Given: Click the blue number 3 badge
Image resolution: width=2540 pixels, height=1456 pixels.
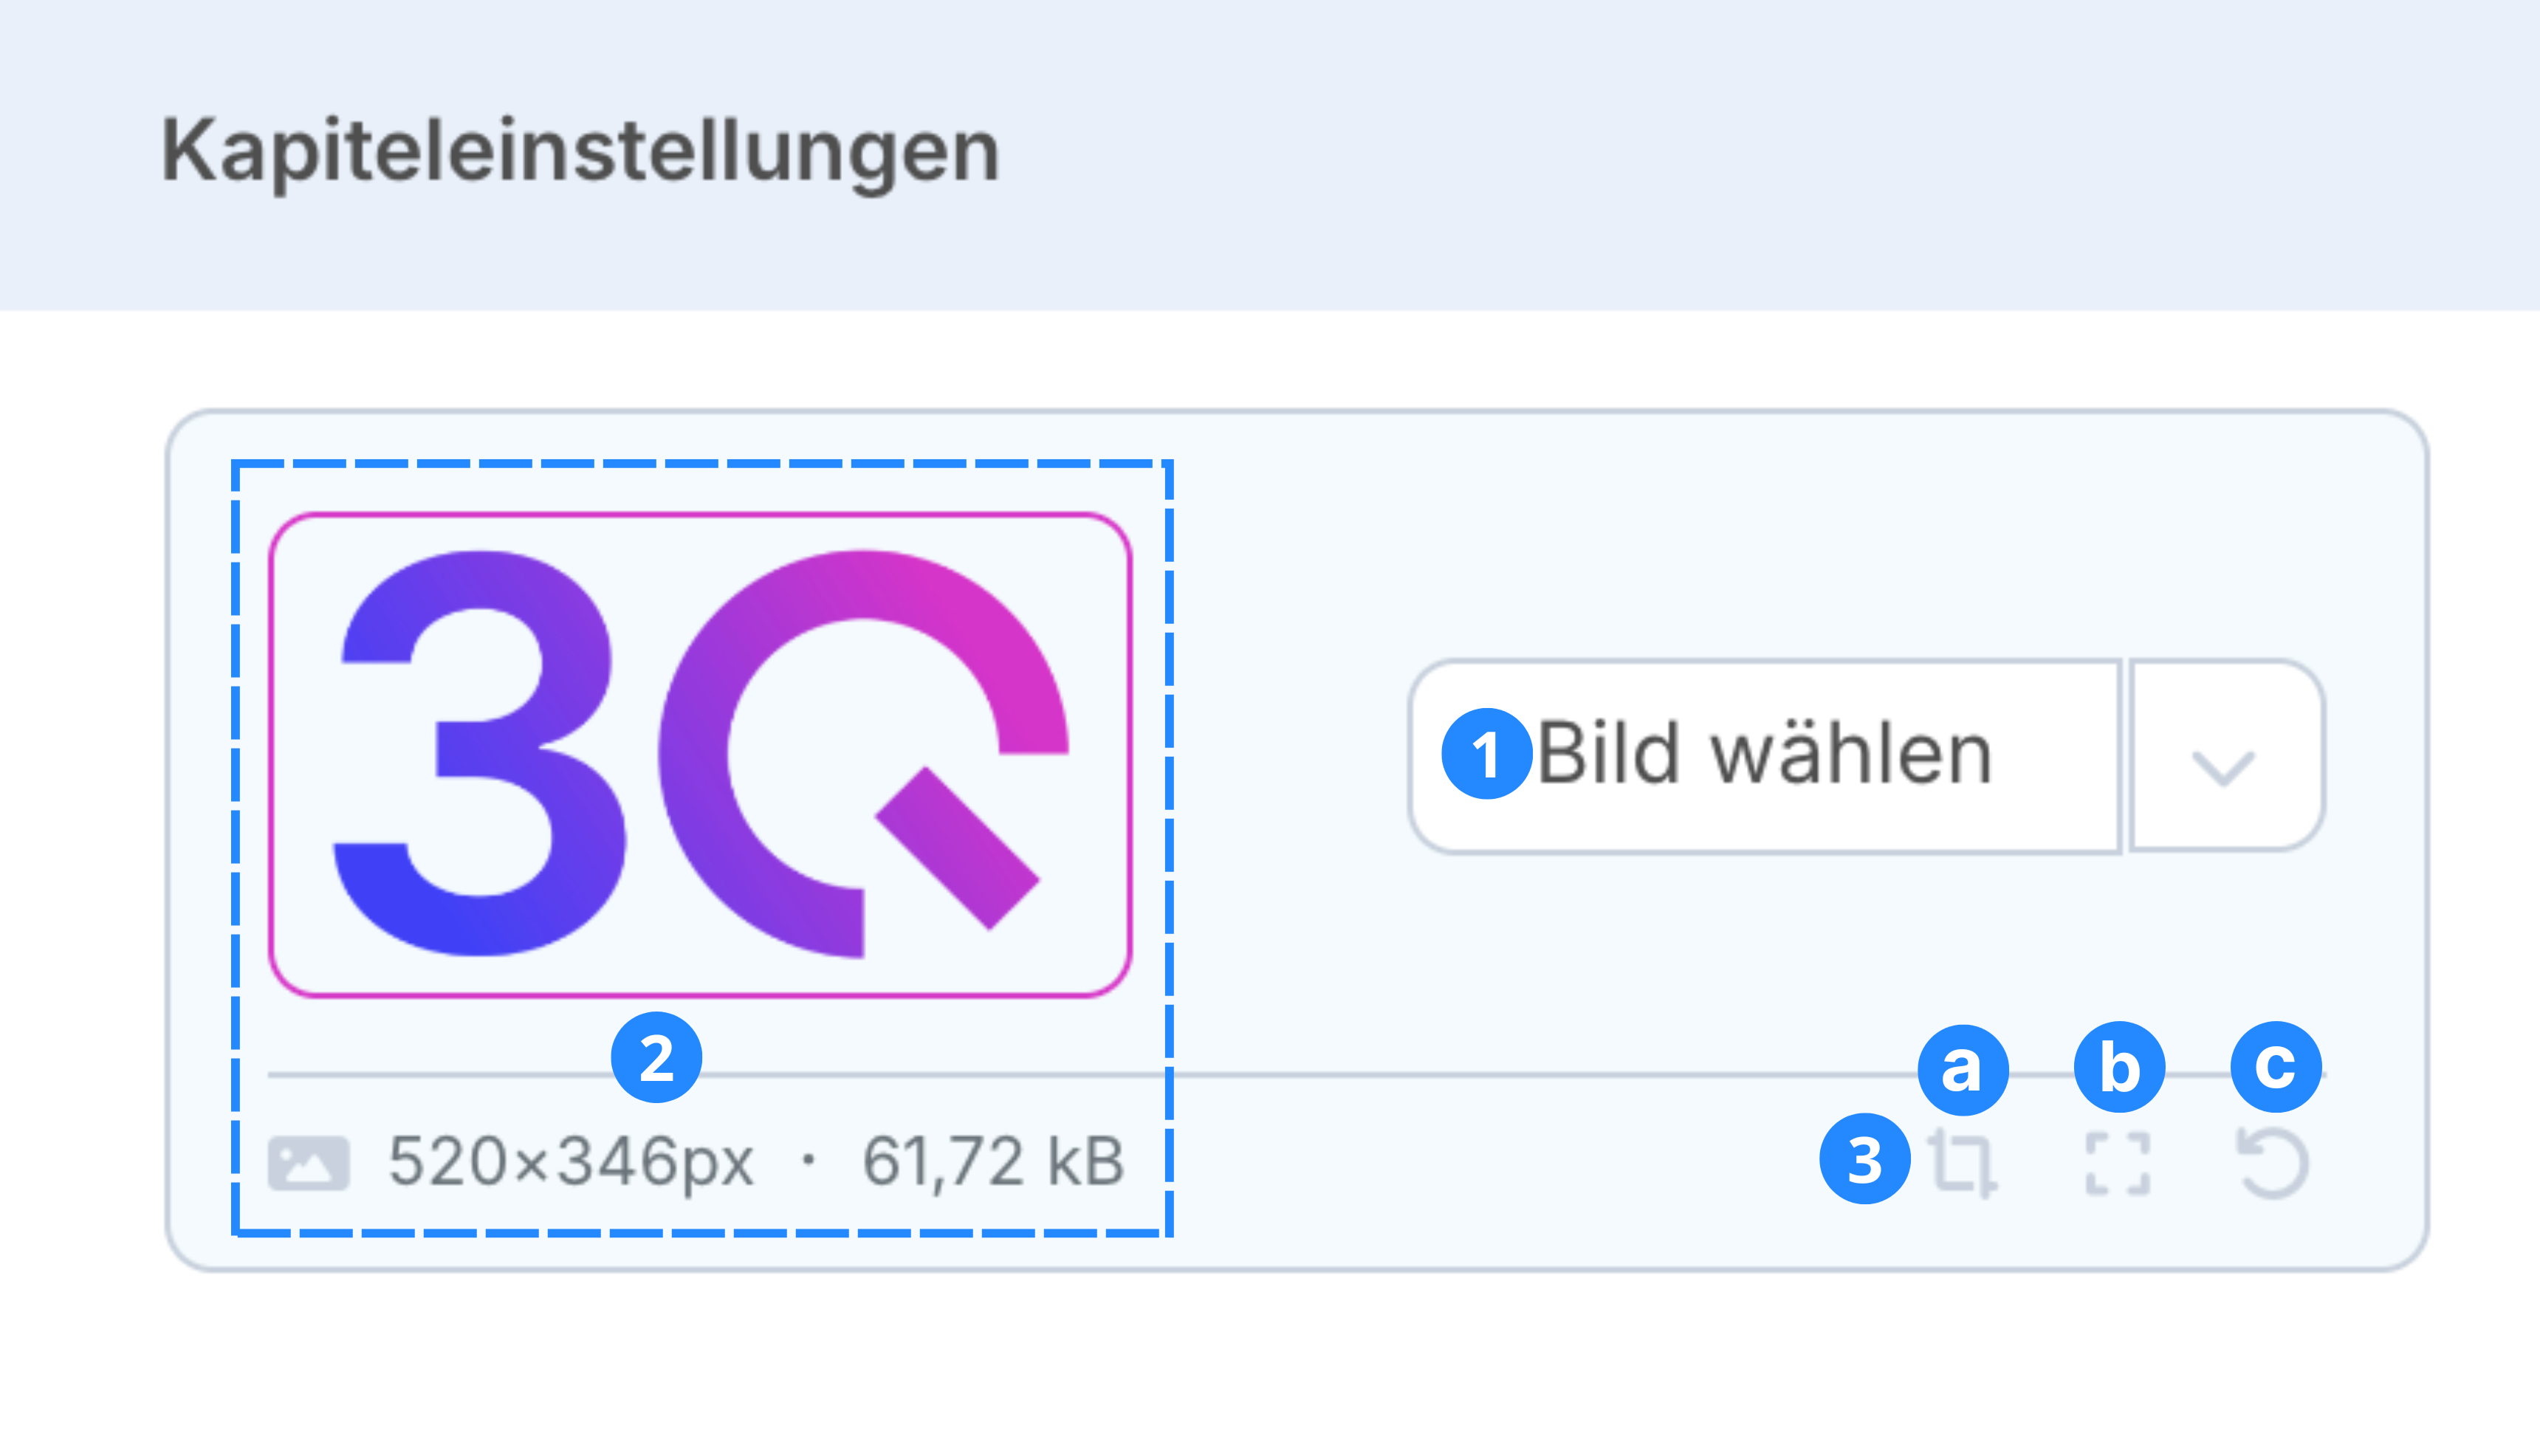Looking at the screenshot, I should pos(1864,1160).
